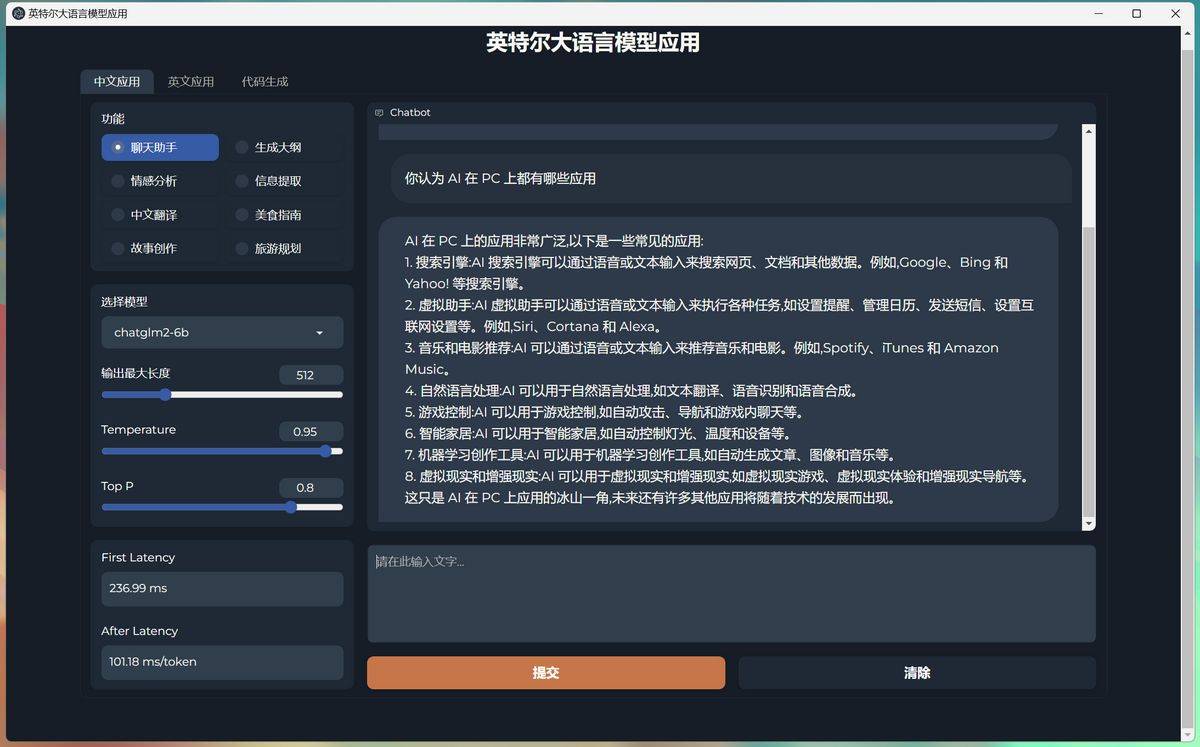This screenshot has width=1200, height=747.
Task: Click the 输出最大长度 slider handle
Action: [x=165, y=395]
